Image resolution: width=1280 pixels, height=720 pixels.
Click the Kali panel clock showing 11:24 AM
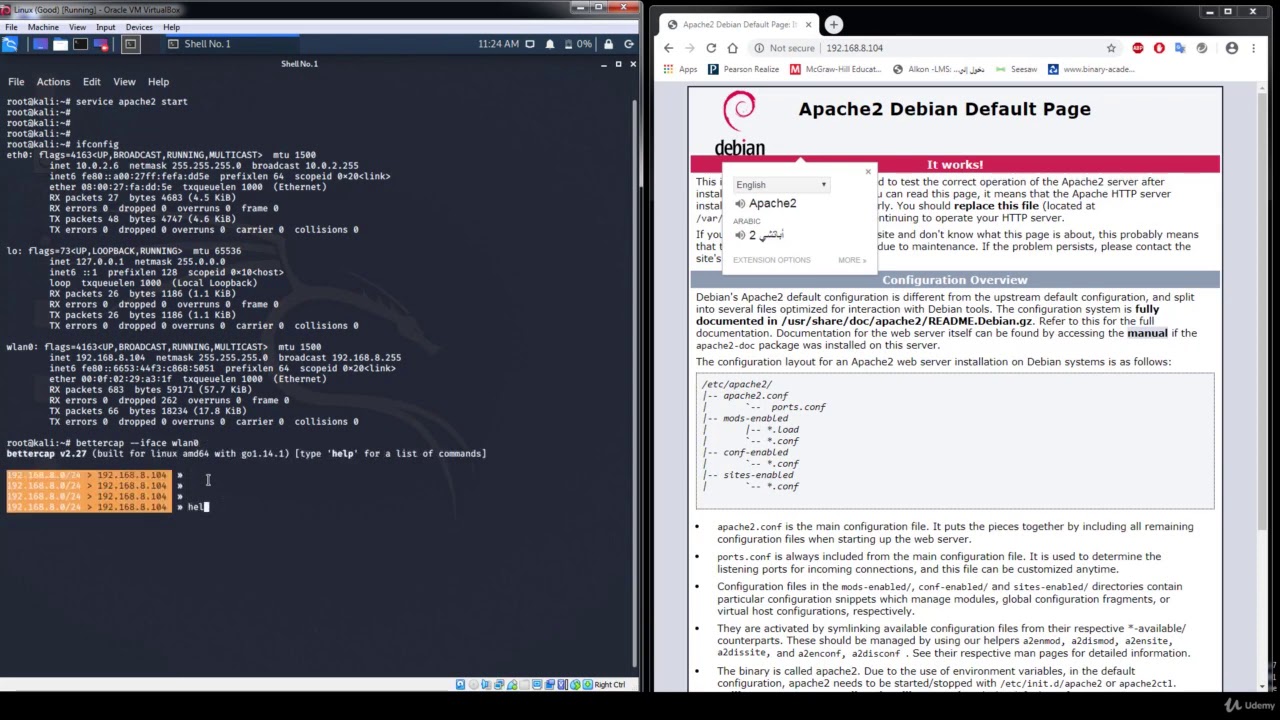pyautogui.click(x=498, y=44)
